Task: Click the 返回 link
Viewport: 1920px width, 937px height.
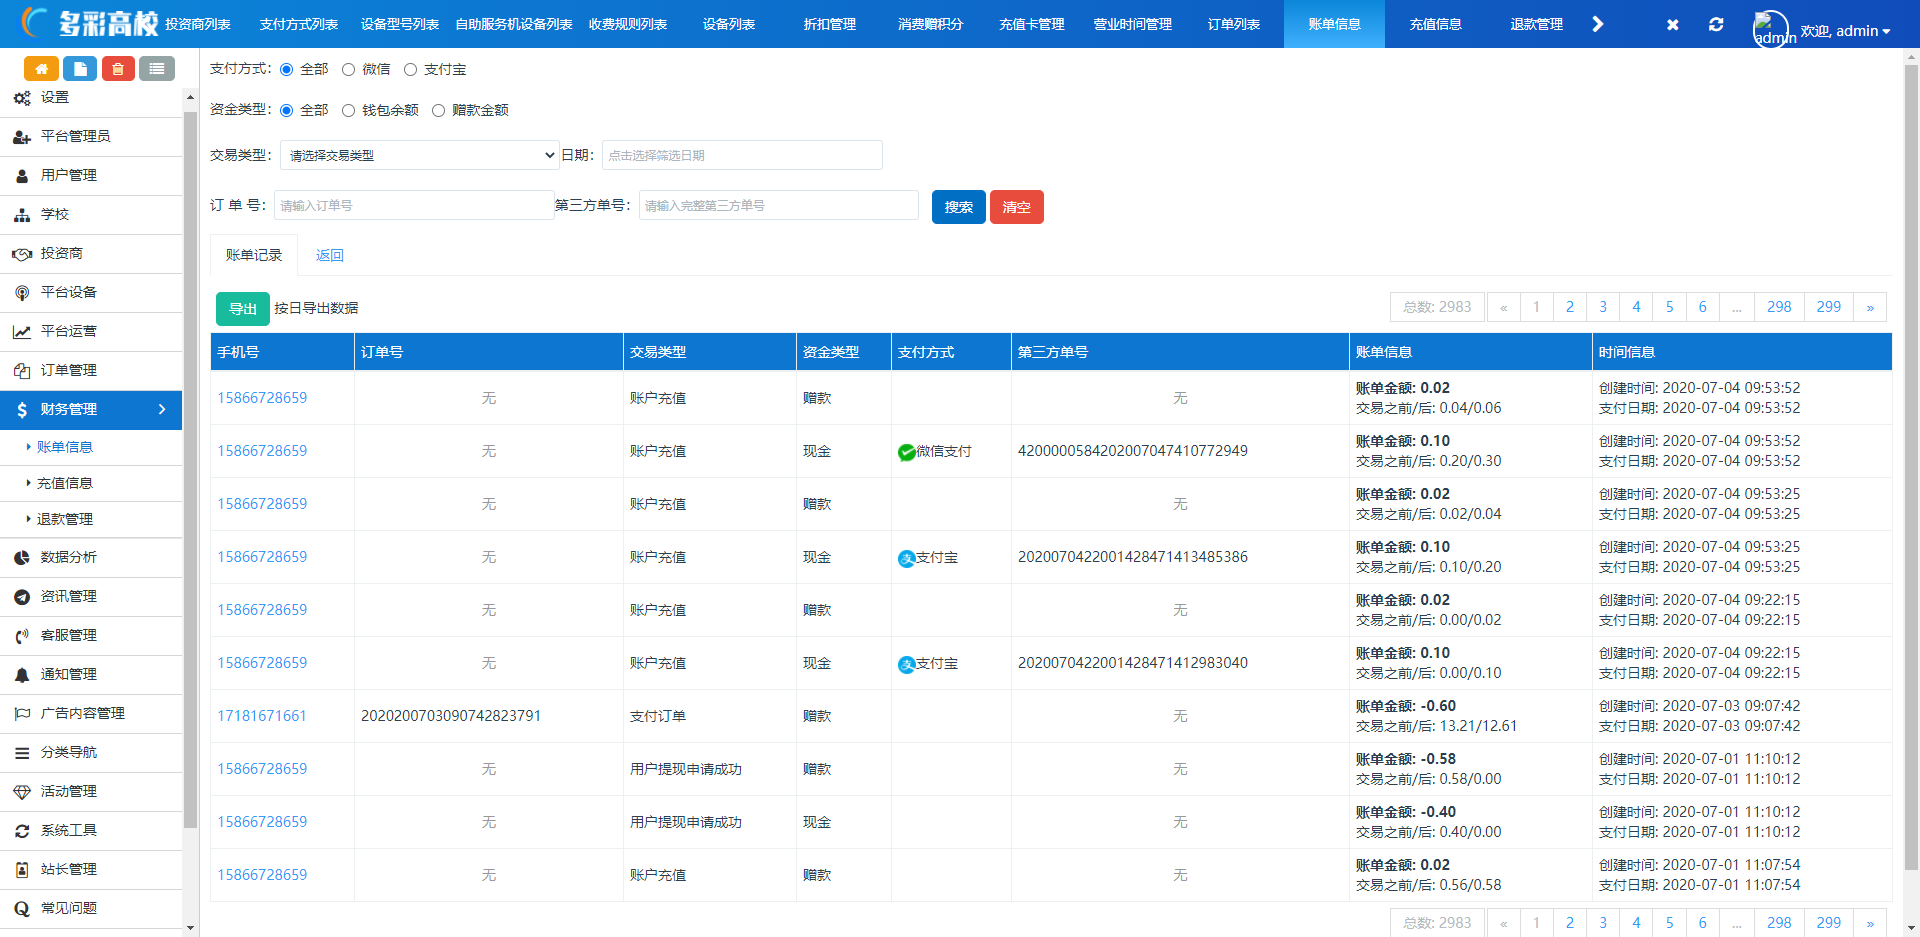Action: (330, 256)
